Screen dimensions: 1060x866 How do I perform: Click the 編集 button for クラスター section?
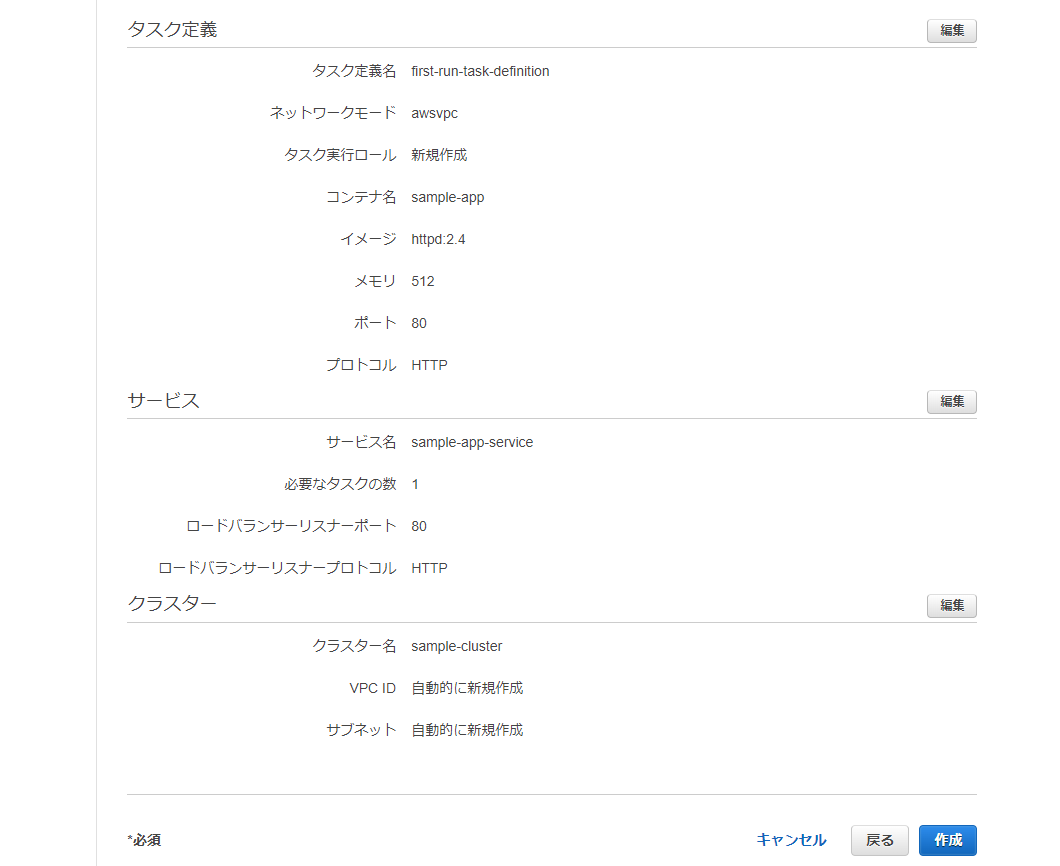click(x=951, y=606)
